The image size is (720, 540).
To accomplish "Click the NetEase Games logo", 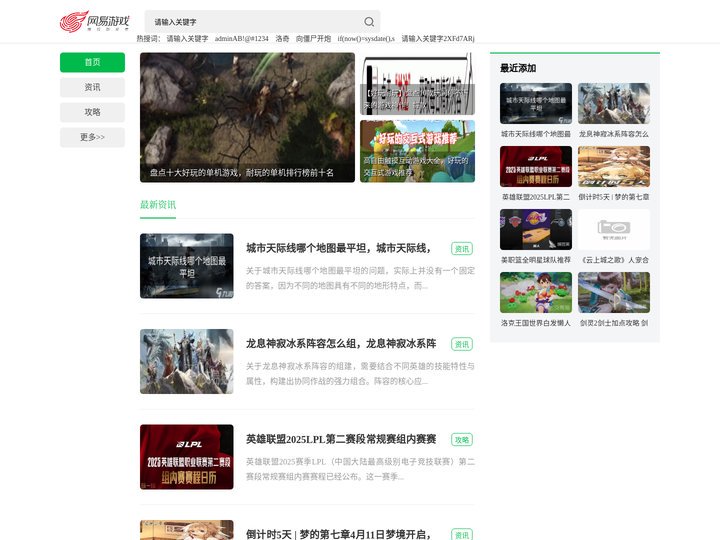I will tap(95, 22).
